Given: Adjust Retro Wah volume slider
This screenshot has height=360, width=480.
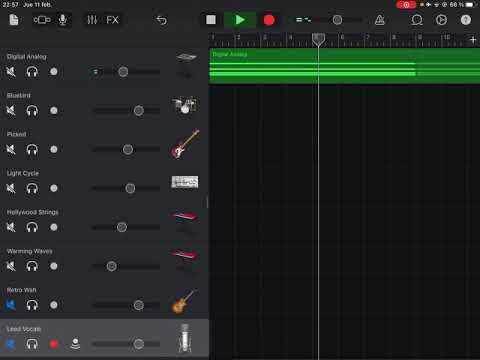Looking at the screenshot, I should 139,305.
